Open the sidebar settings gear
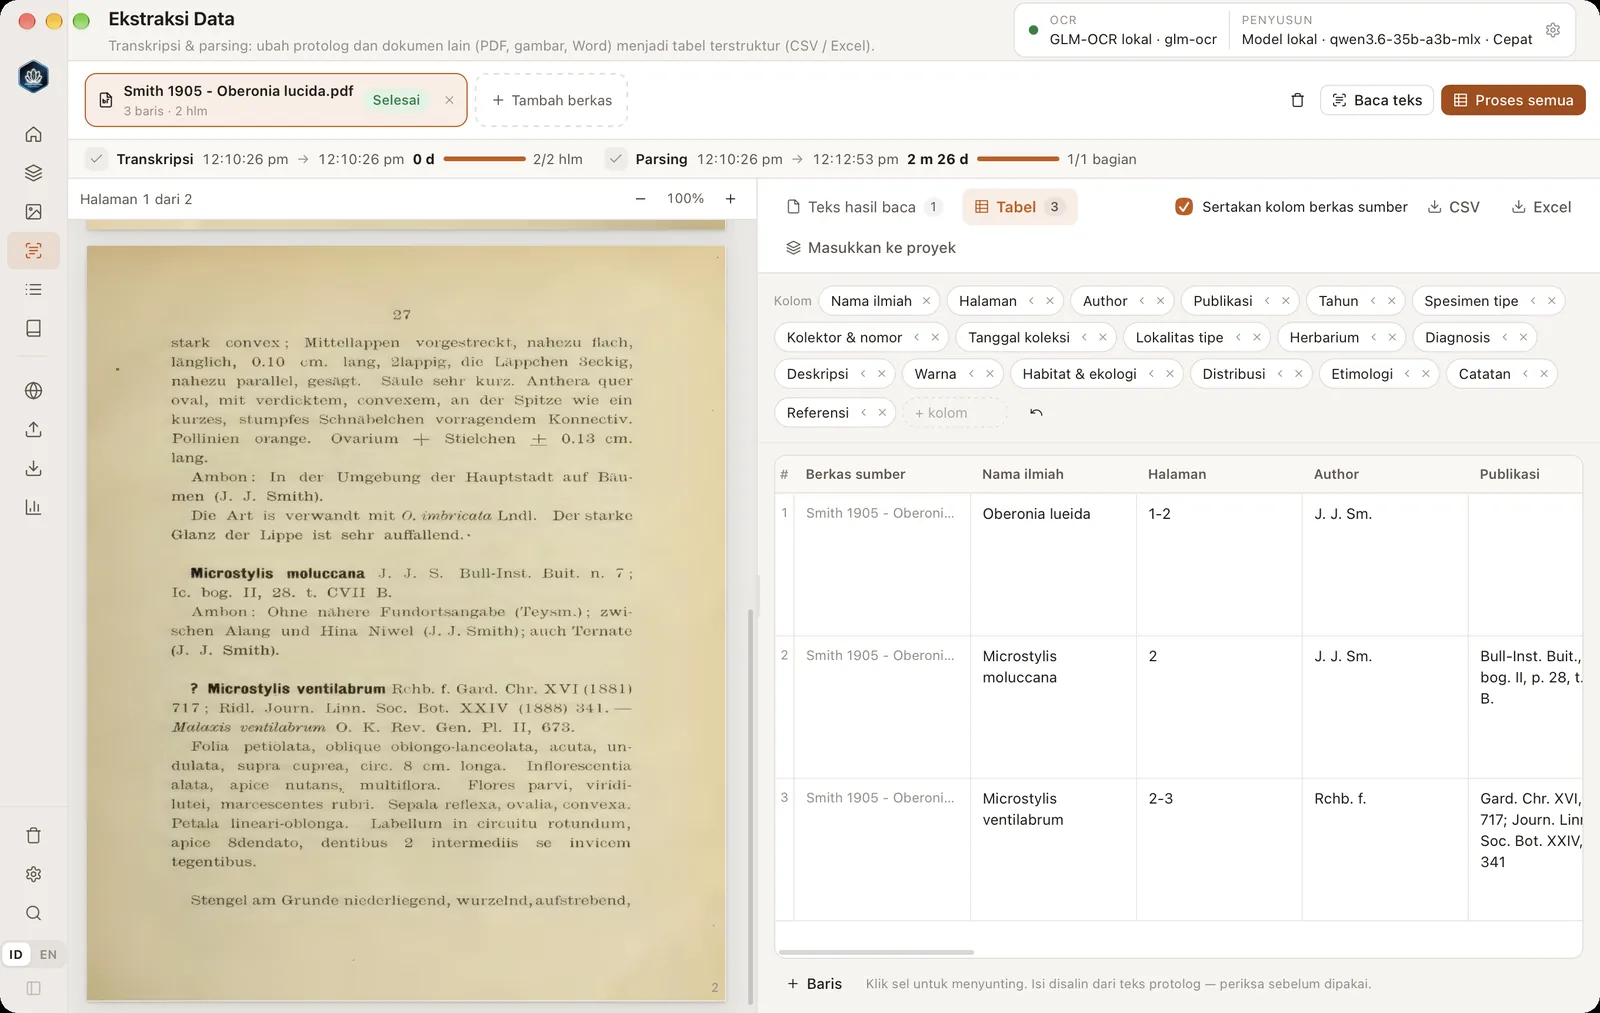 [33, 874]
